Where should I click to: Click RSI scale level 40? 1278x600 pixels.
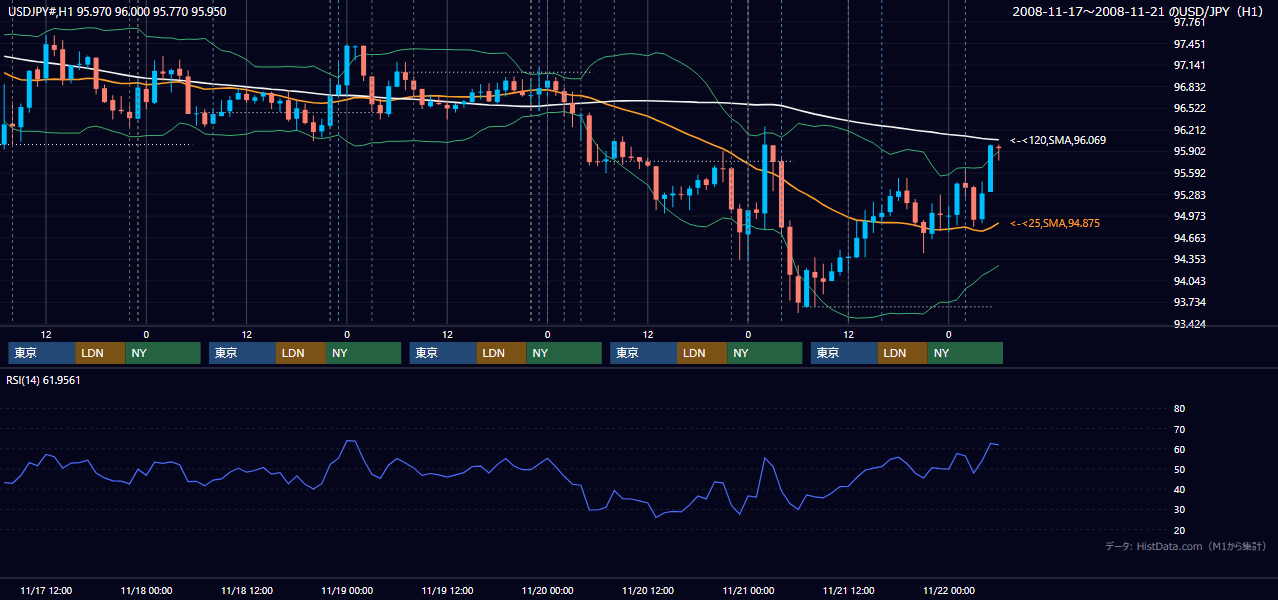tap(1179, 490)
